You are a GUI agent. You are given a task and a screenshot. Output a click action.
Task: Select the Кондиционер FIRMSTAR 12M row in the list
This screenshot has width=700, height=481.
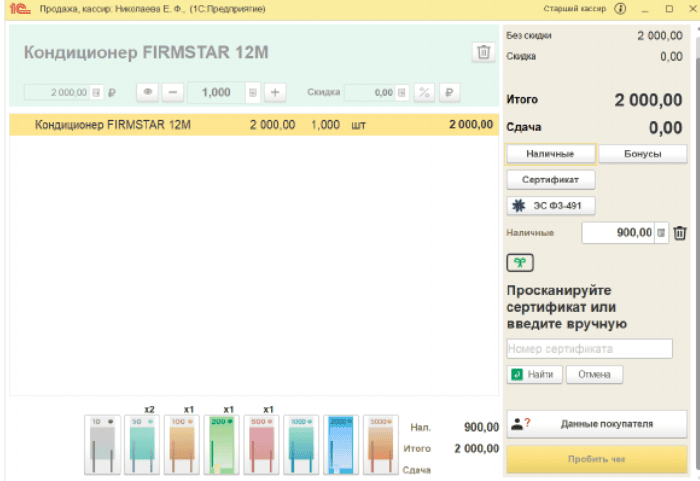(254, 125)
